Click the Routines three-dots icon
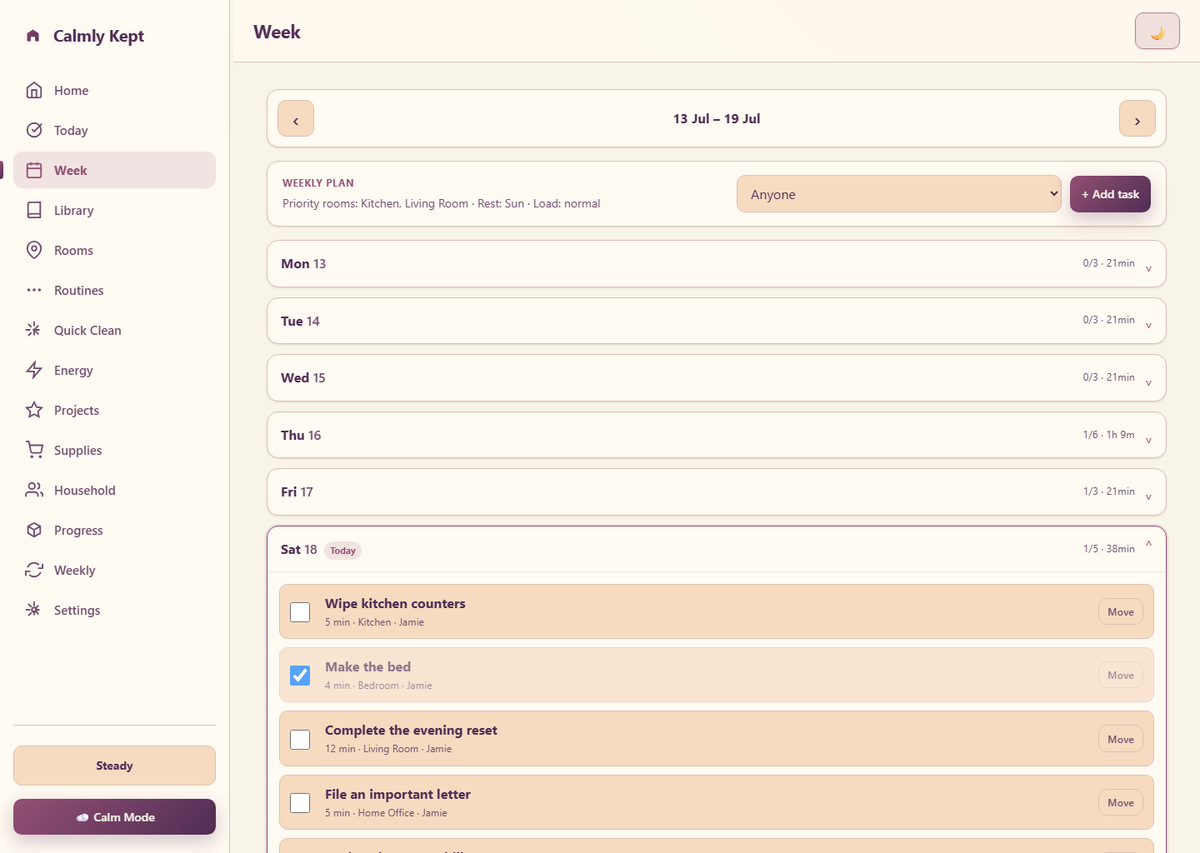The height and width of the screenshot is (853, 1200). [34, 290]
